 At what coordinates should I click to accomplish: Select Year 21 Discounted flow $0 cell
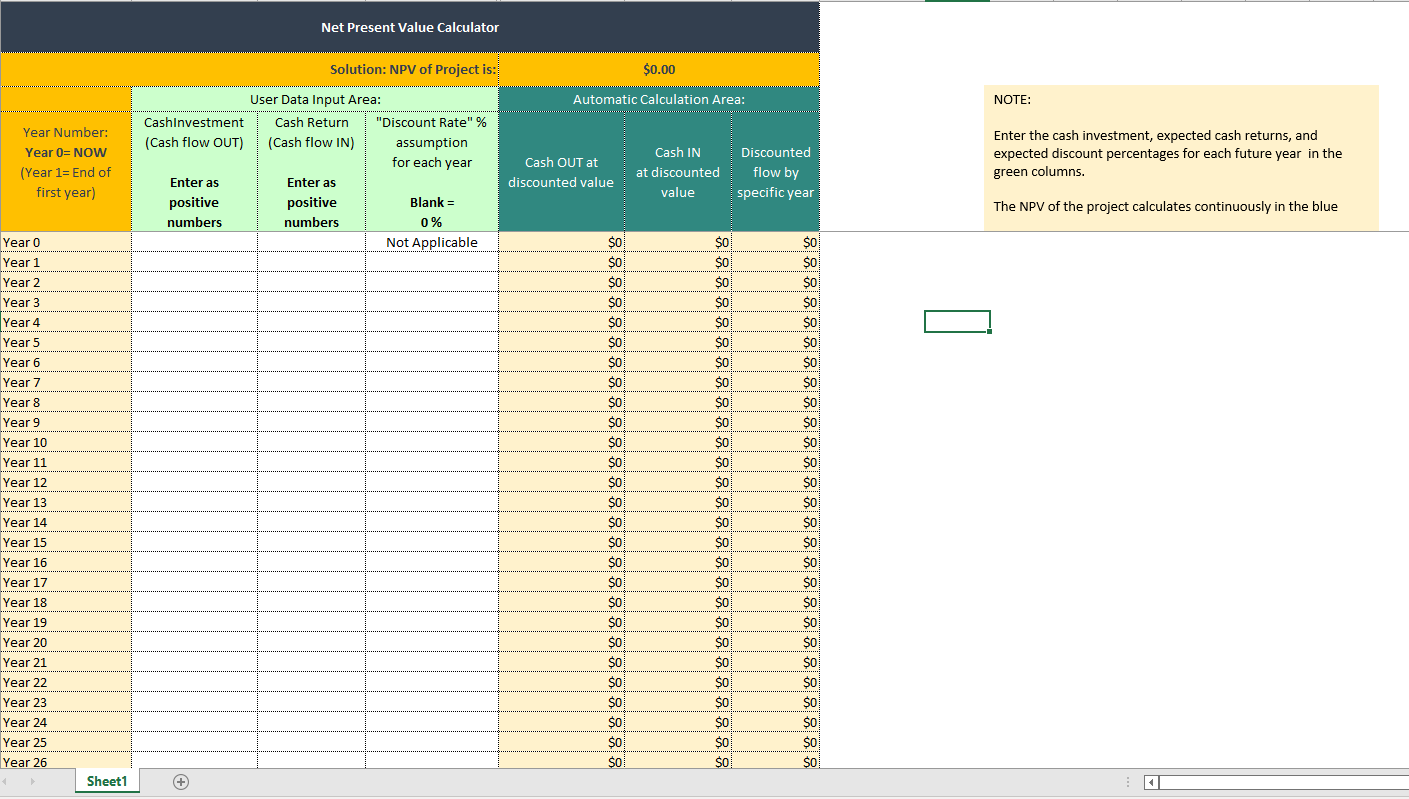point(776,662)
